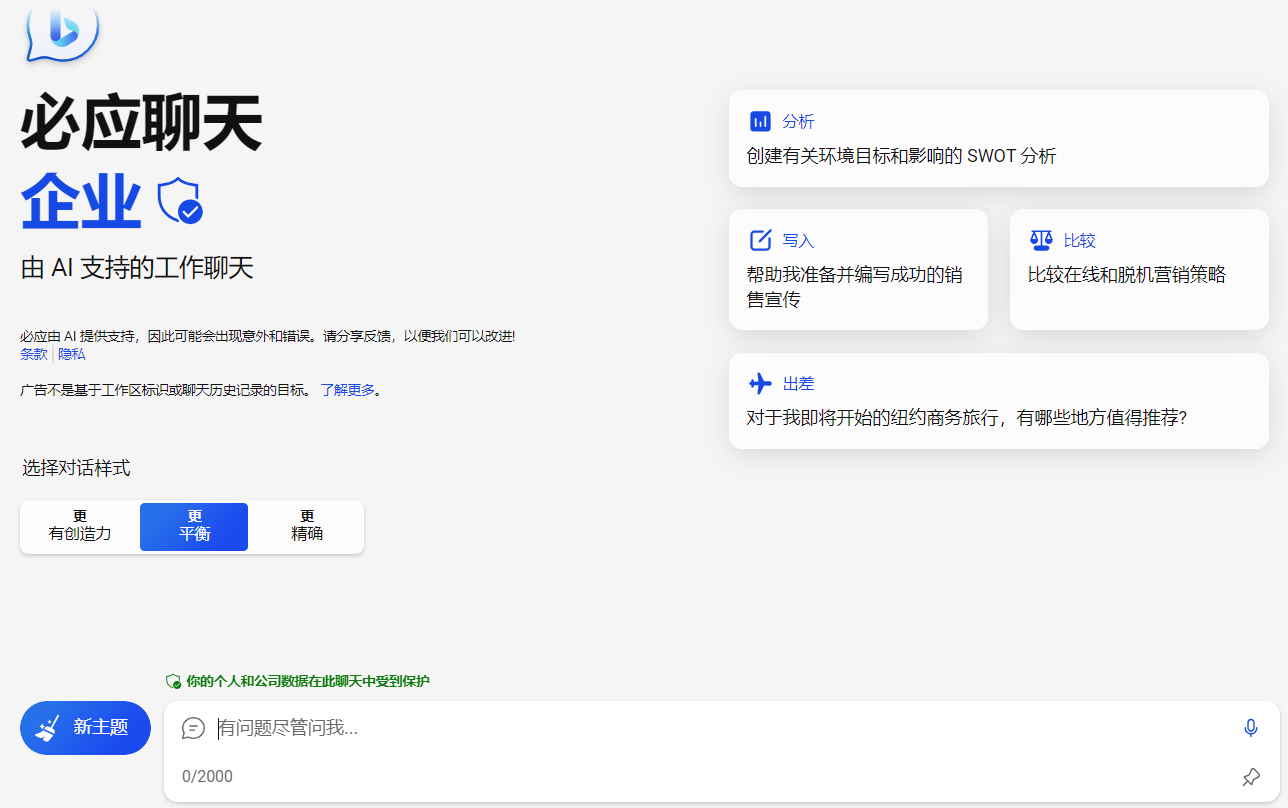Select 更有创造力 conversation style
The image size is (1288, 808).
click(x=80, y=526)
